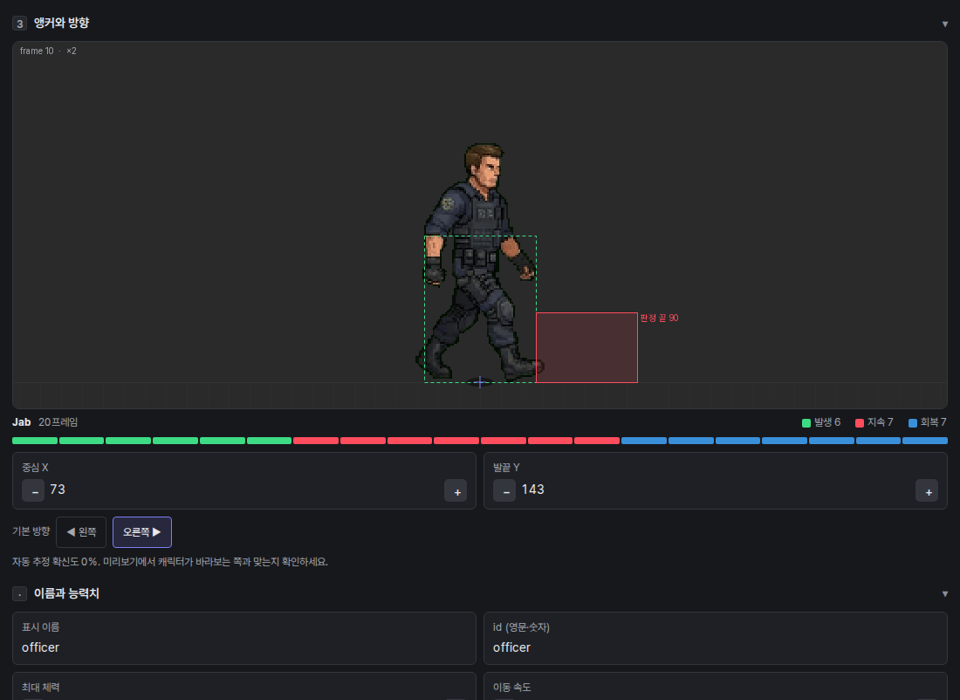This screenshot has height=700, width=960.
Task: Click the 발끝 Y value field showing 143
Action: click(x=716, y=490)
